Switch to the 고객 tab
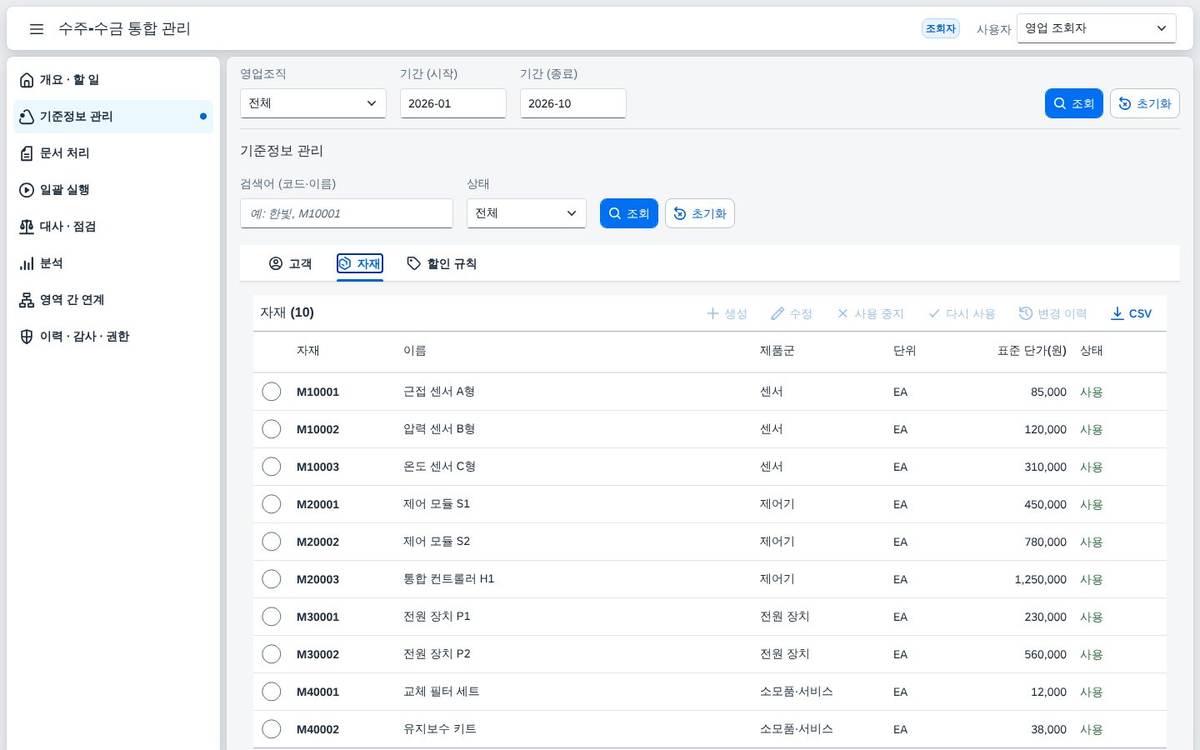Viewport: 1200px width, 750px height. [291, 264]
